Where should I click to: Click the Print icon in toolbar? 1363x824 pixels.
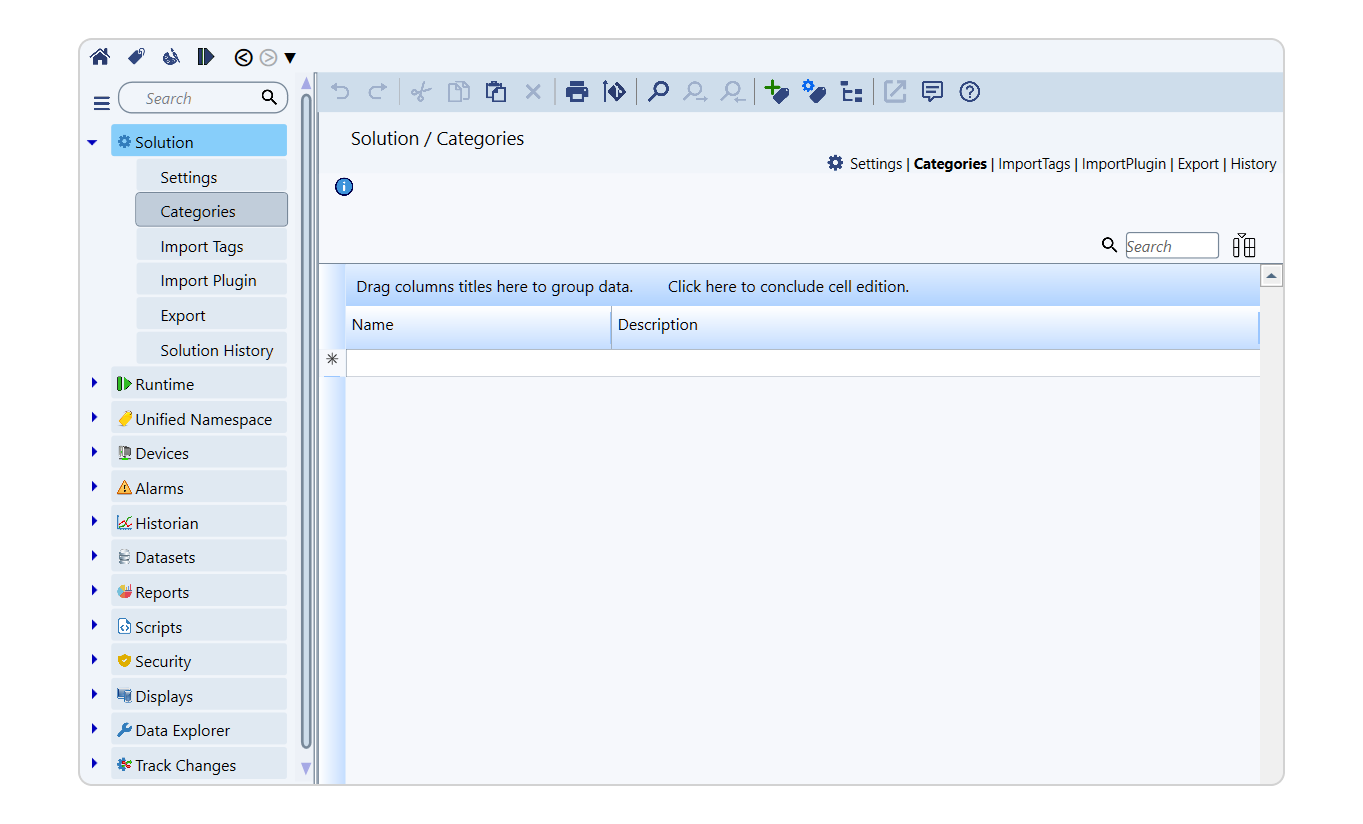[577, 92]
